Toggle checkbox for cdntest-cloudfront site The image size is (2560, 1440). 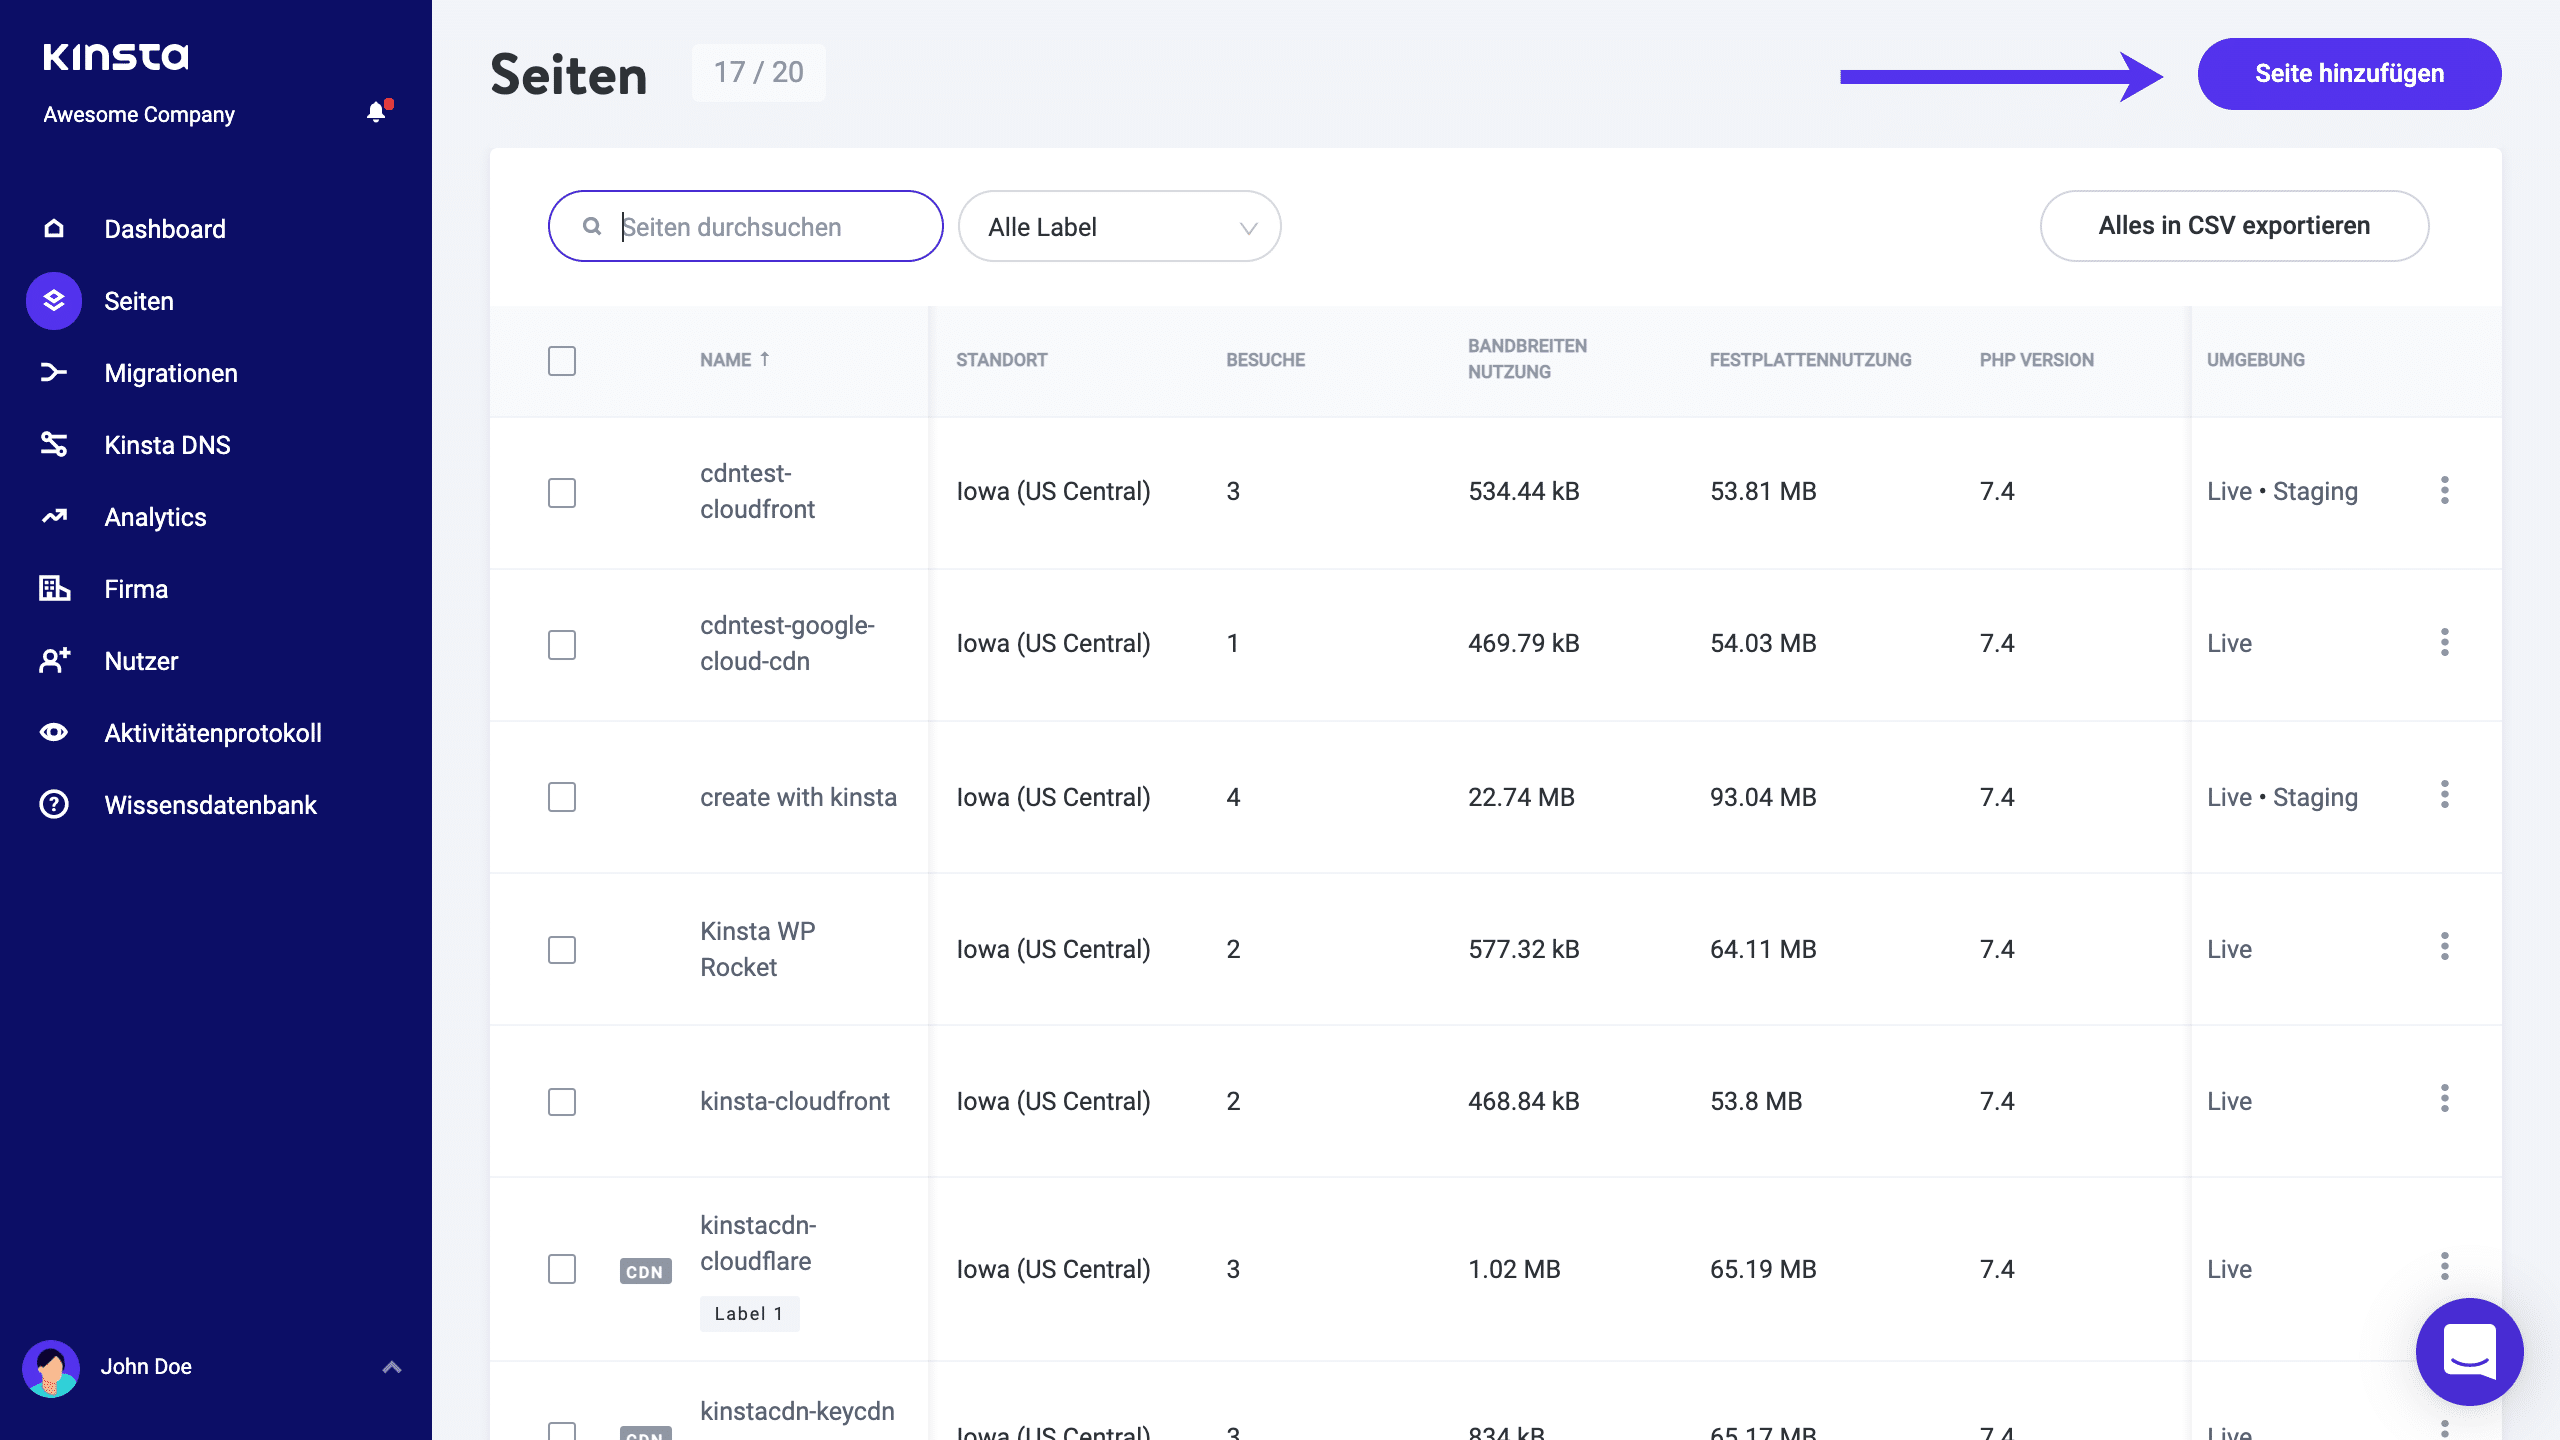[563, 491]
